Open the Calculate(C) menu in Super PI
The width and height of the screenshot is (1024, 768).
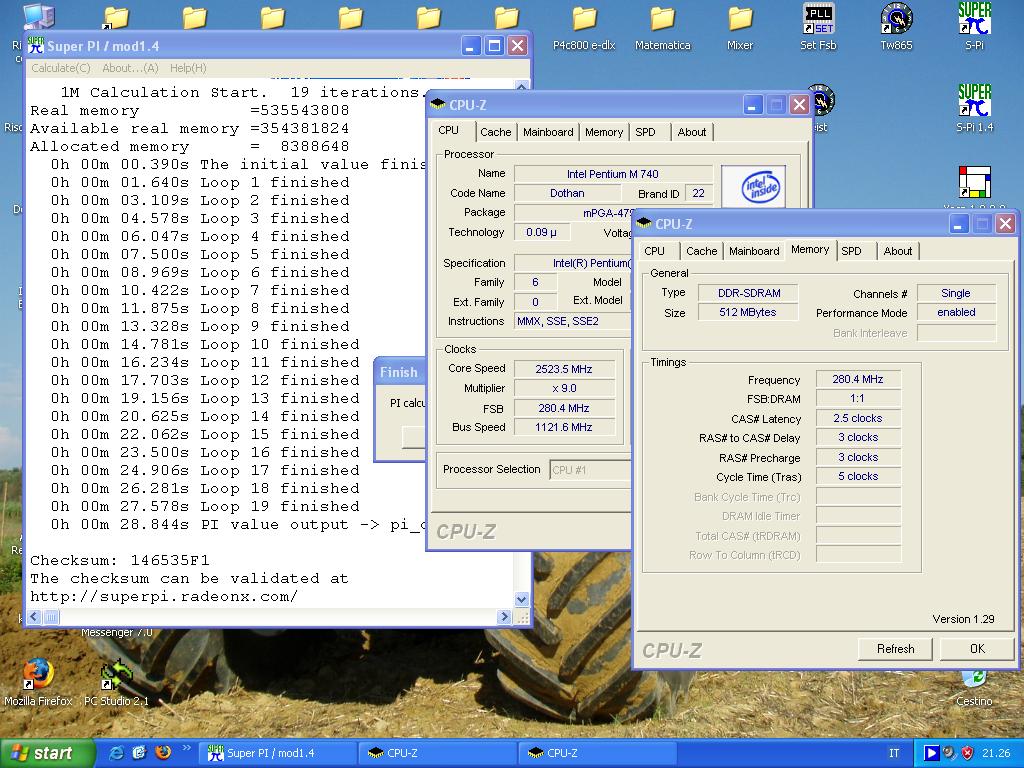tap(61, 68)
